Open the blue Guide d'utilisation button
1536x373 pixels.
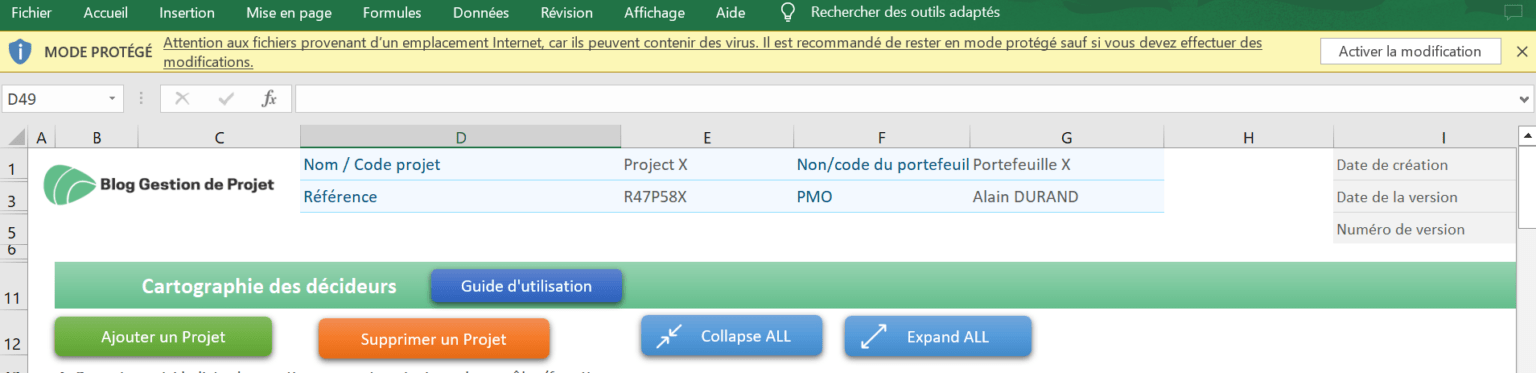[526, 286]
